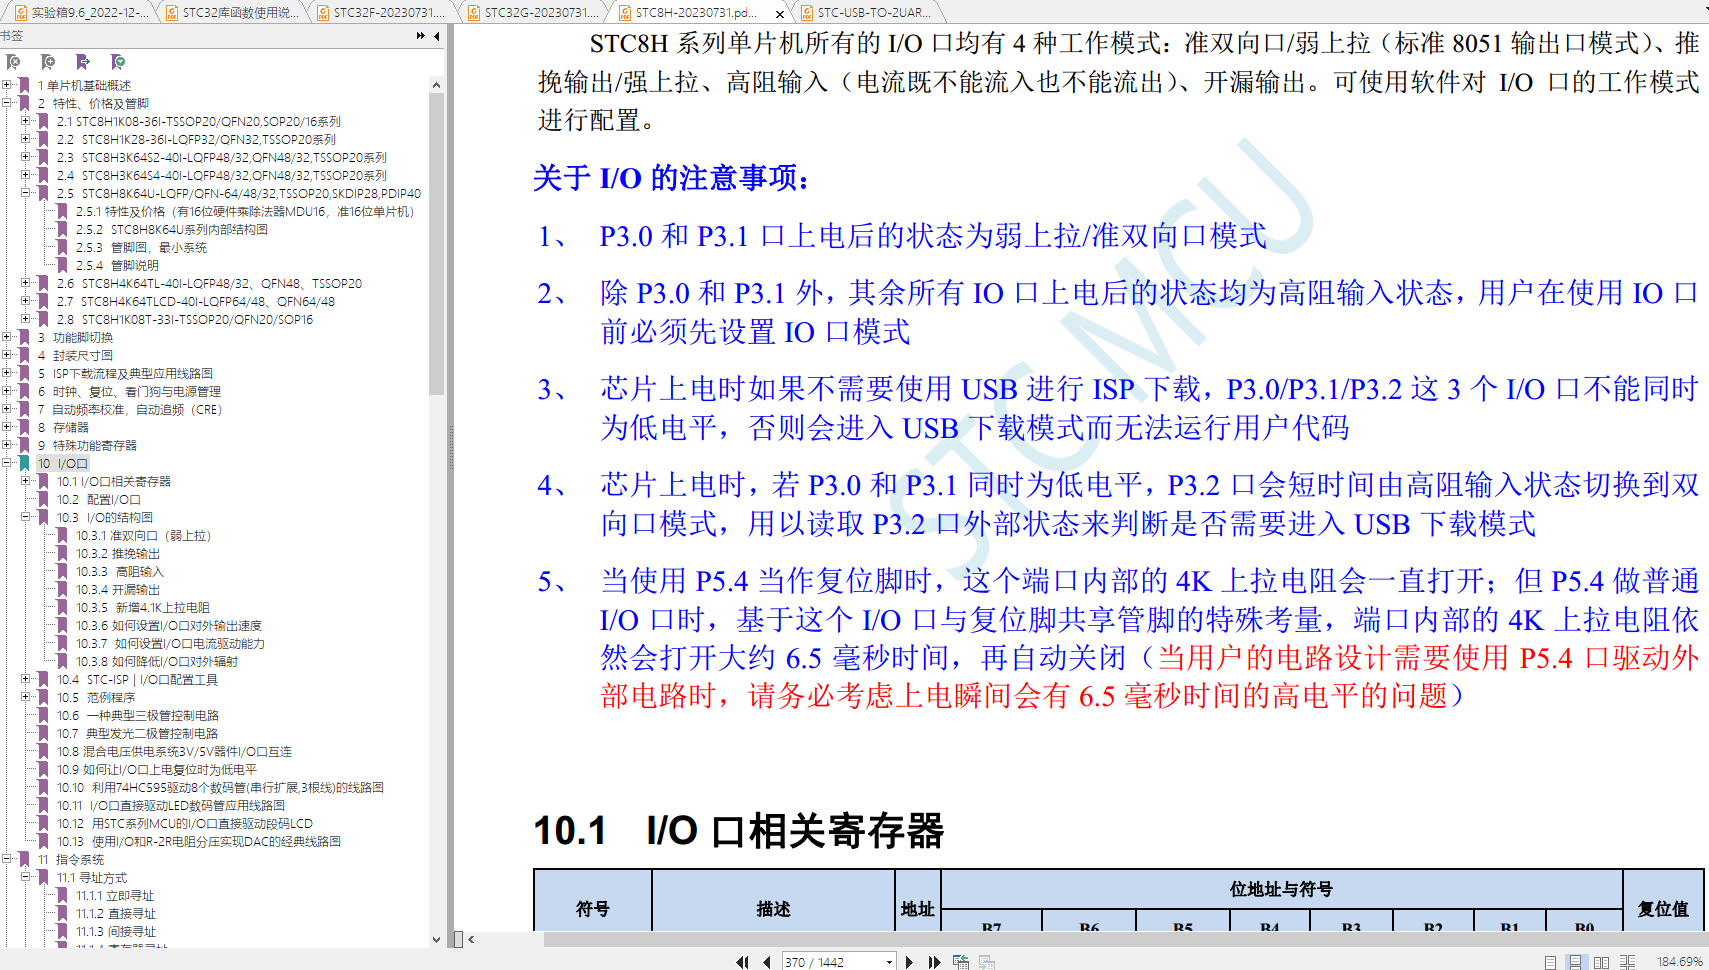This screenshot has width=1709, height=970.
Task: Close the STC8H-20230731.pdf tab
Action: pyautogui.click(x=780, y=13)
